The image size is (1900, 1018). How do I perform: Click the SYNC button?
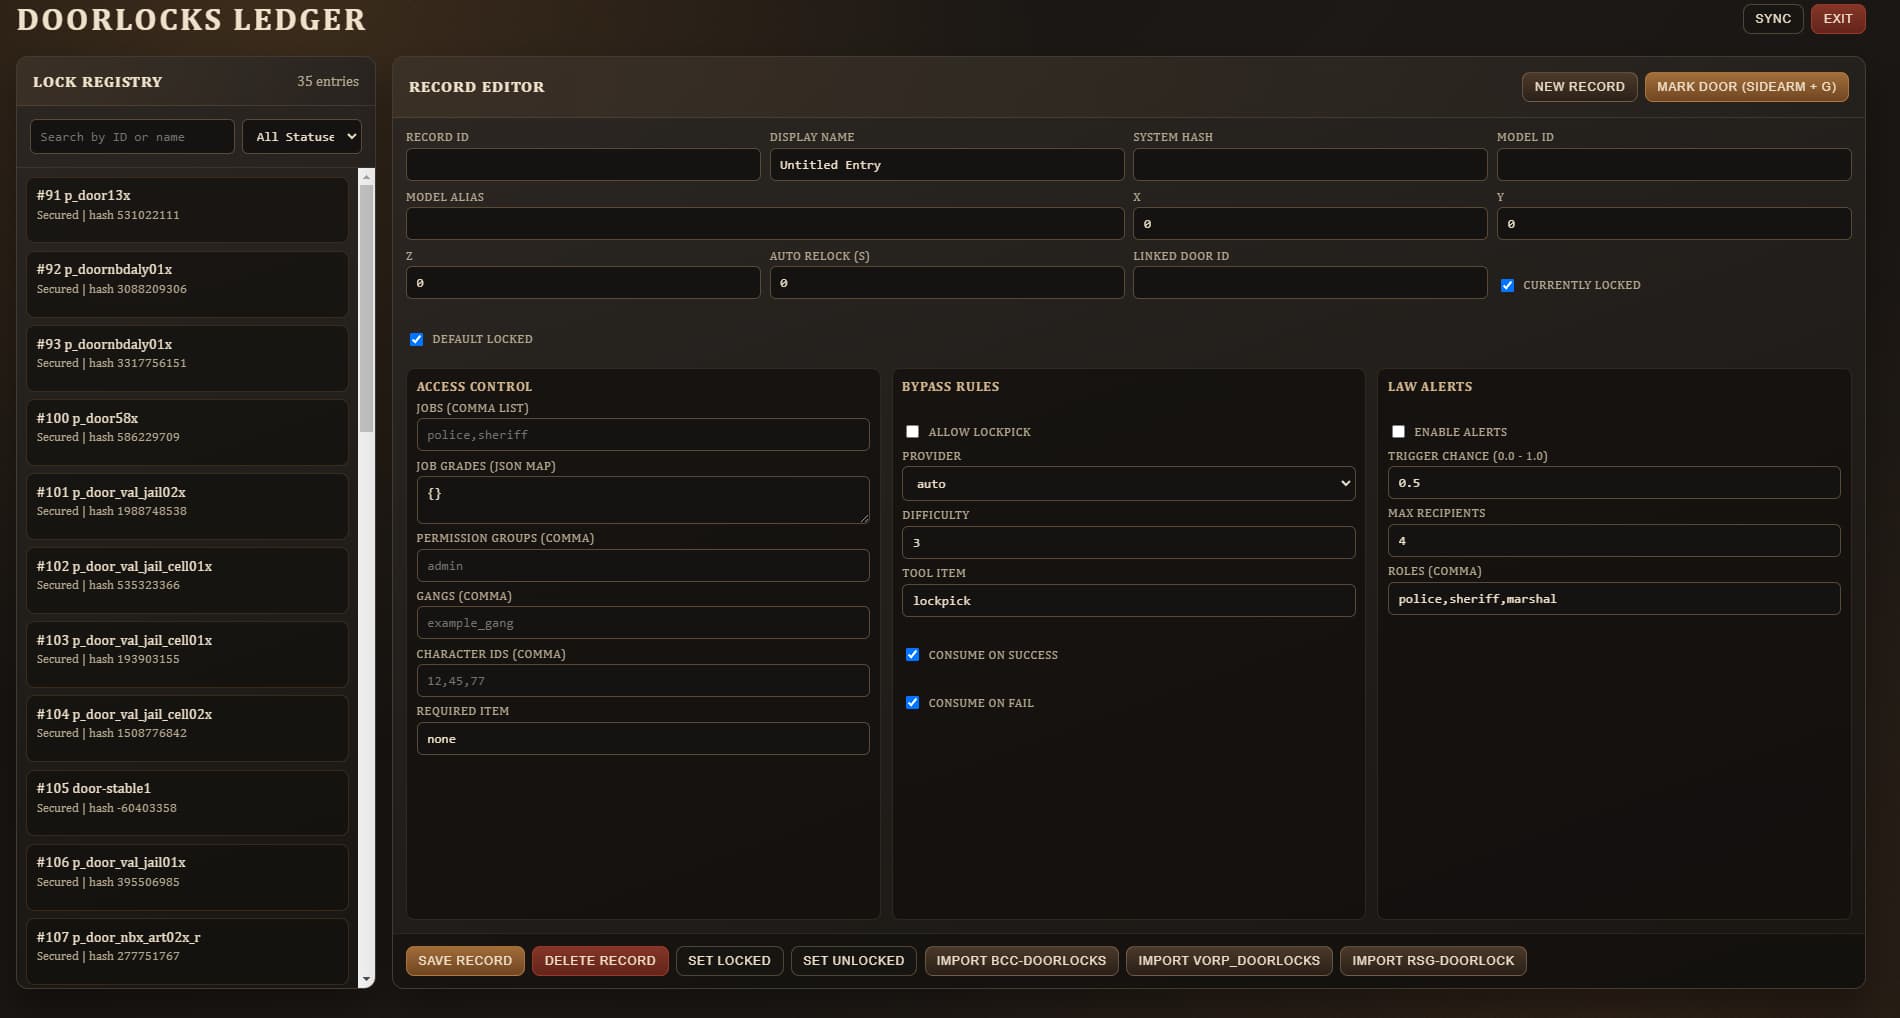pyautogui.click(x=1772, y=18)
